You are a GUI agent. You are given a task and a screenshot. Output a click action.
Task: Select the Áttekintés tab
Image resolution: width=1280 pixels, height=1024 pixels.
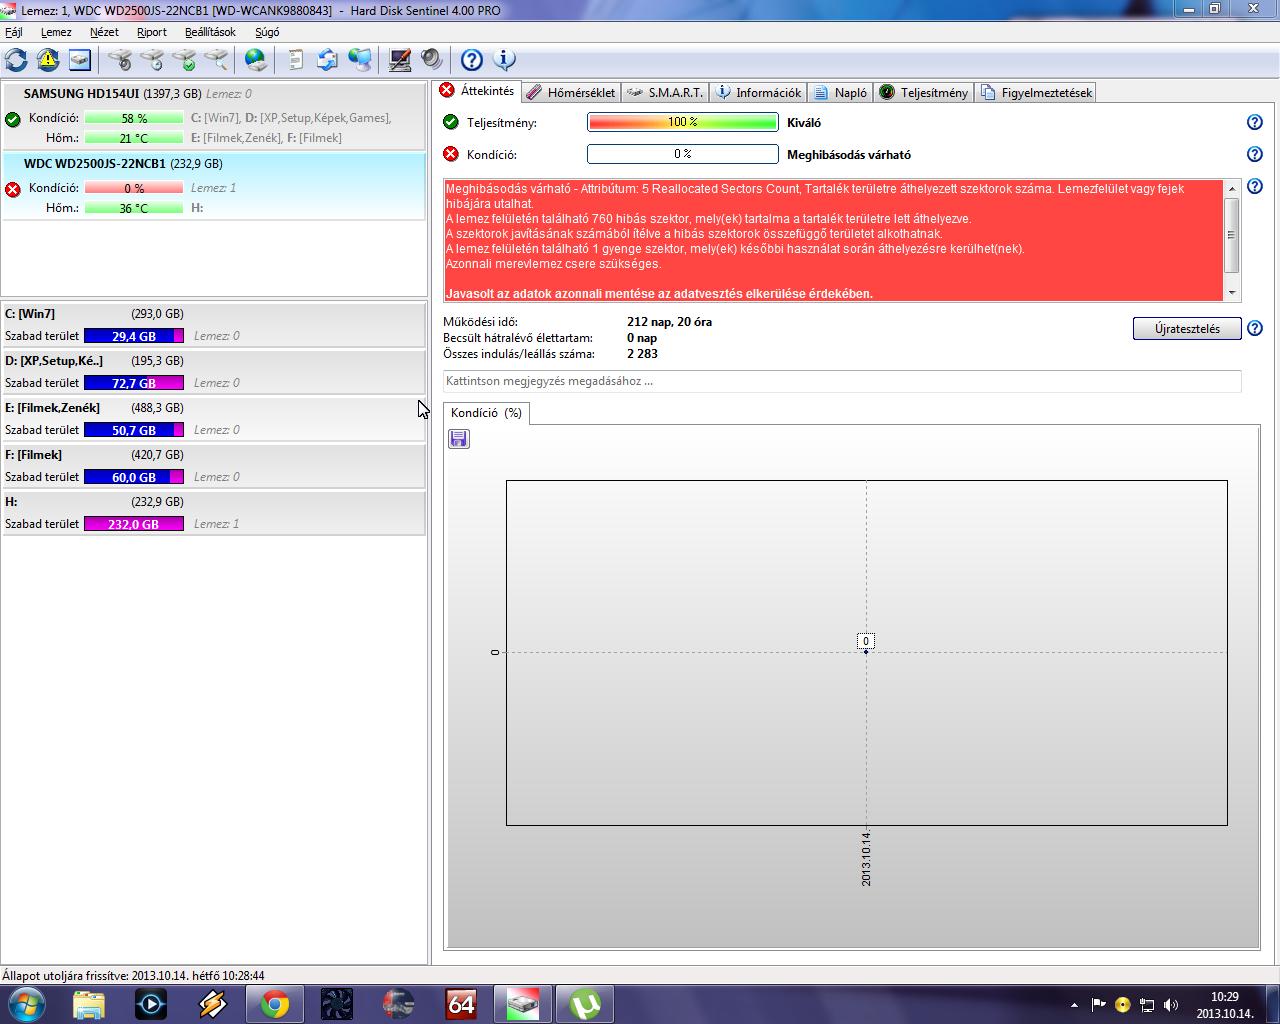[x=477, y=90]
